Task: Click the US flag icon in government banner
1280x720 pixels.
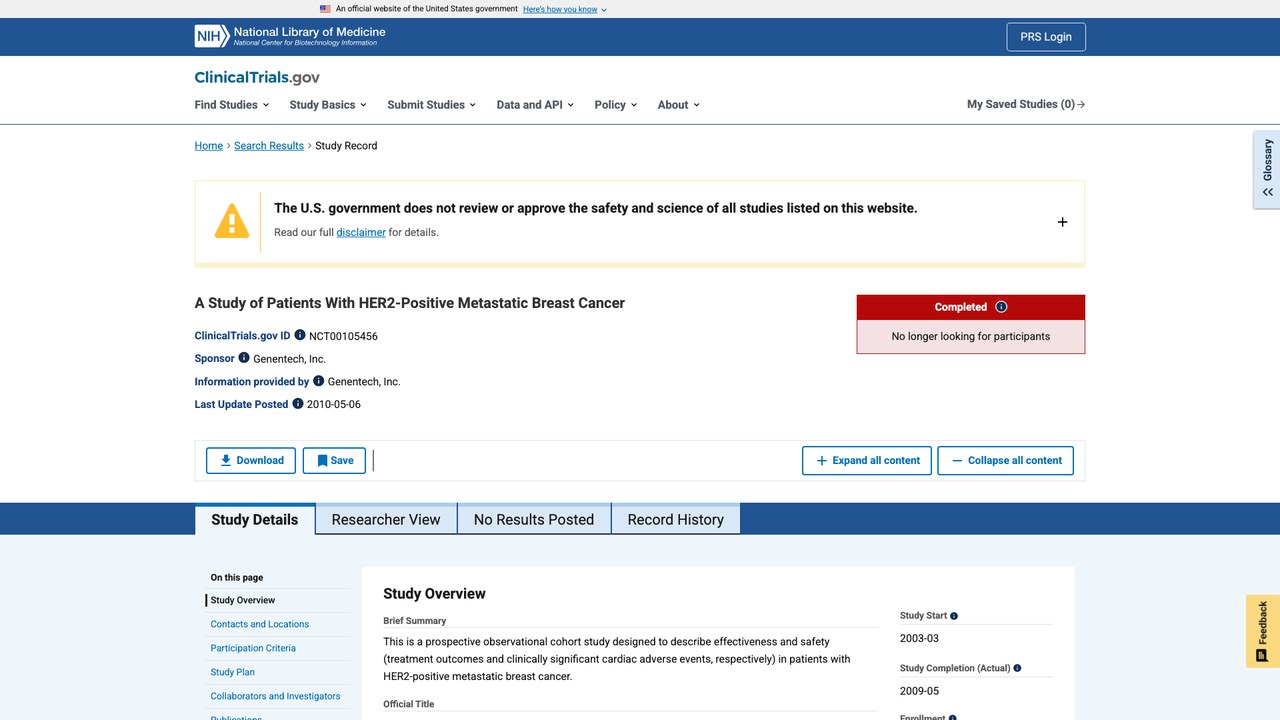Action: (325, 8)
